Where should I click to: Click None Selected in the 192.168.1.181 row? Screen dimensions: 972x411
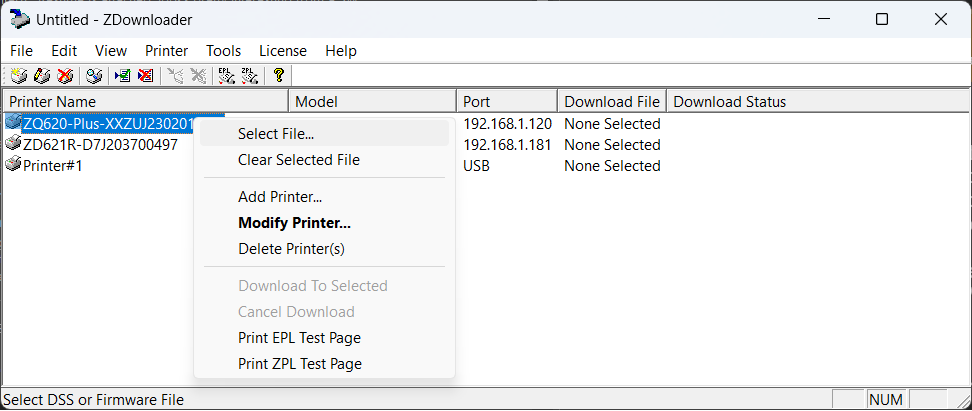[612, 145]
